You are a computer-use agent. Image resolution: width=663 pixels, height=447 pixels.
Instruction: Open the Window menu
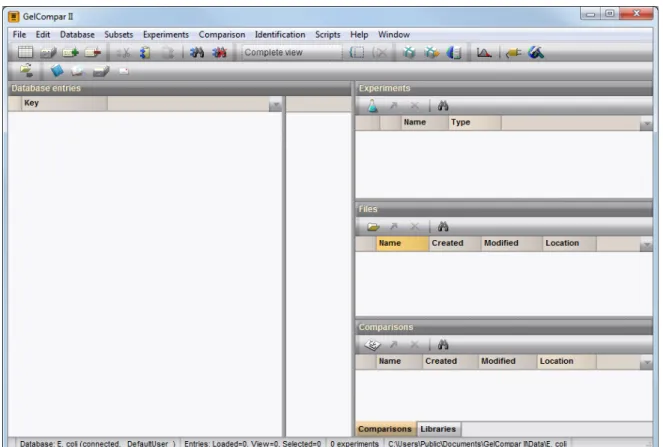[x=394, y=35]
